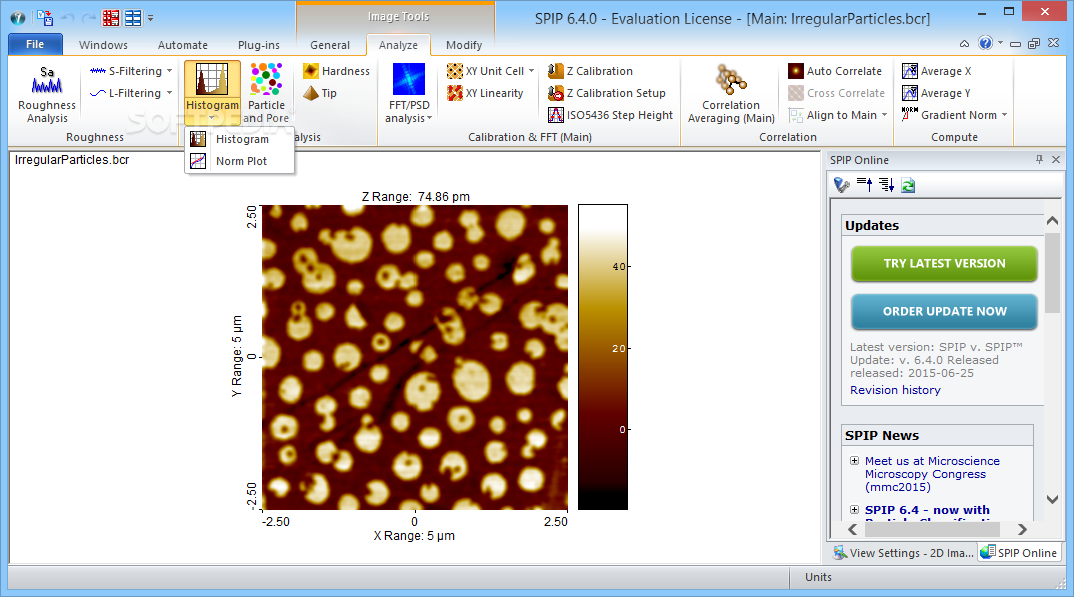This screenshot has width=1074, height=597.
Task: Expand Align to Main dropdown arrow
Action: pyautogui.click(x=884, y=115)
